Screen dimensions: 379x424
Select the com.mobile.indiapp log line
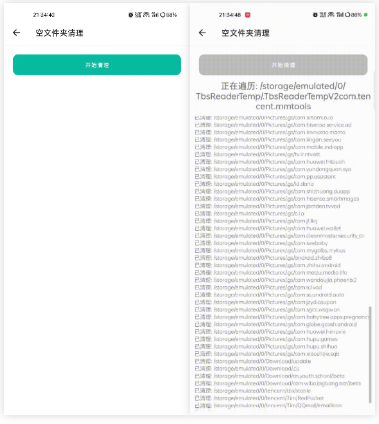click(x=269, y=147)
